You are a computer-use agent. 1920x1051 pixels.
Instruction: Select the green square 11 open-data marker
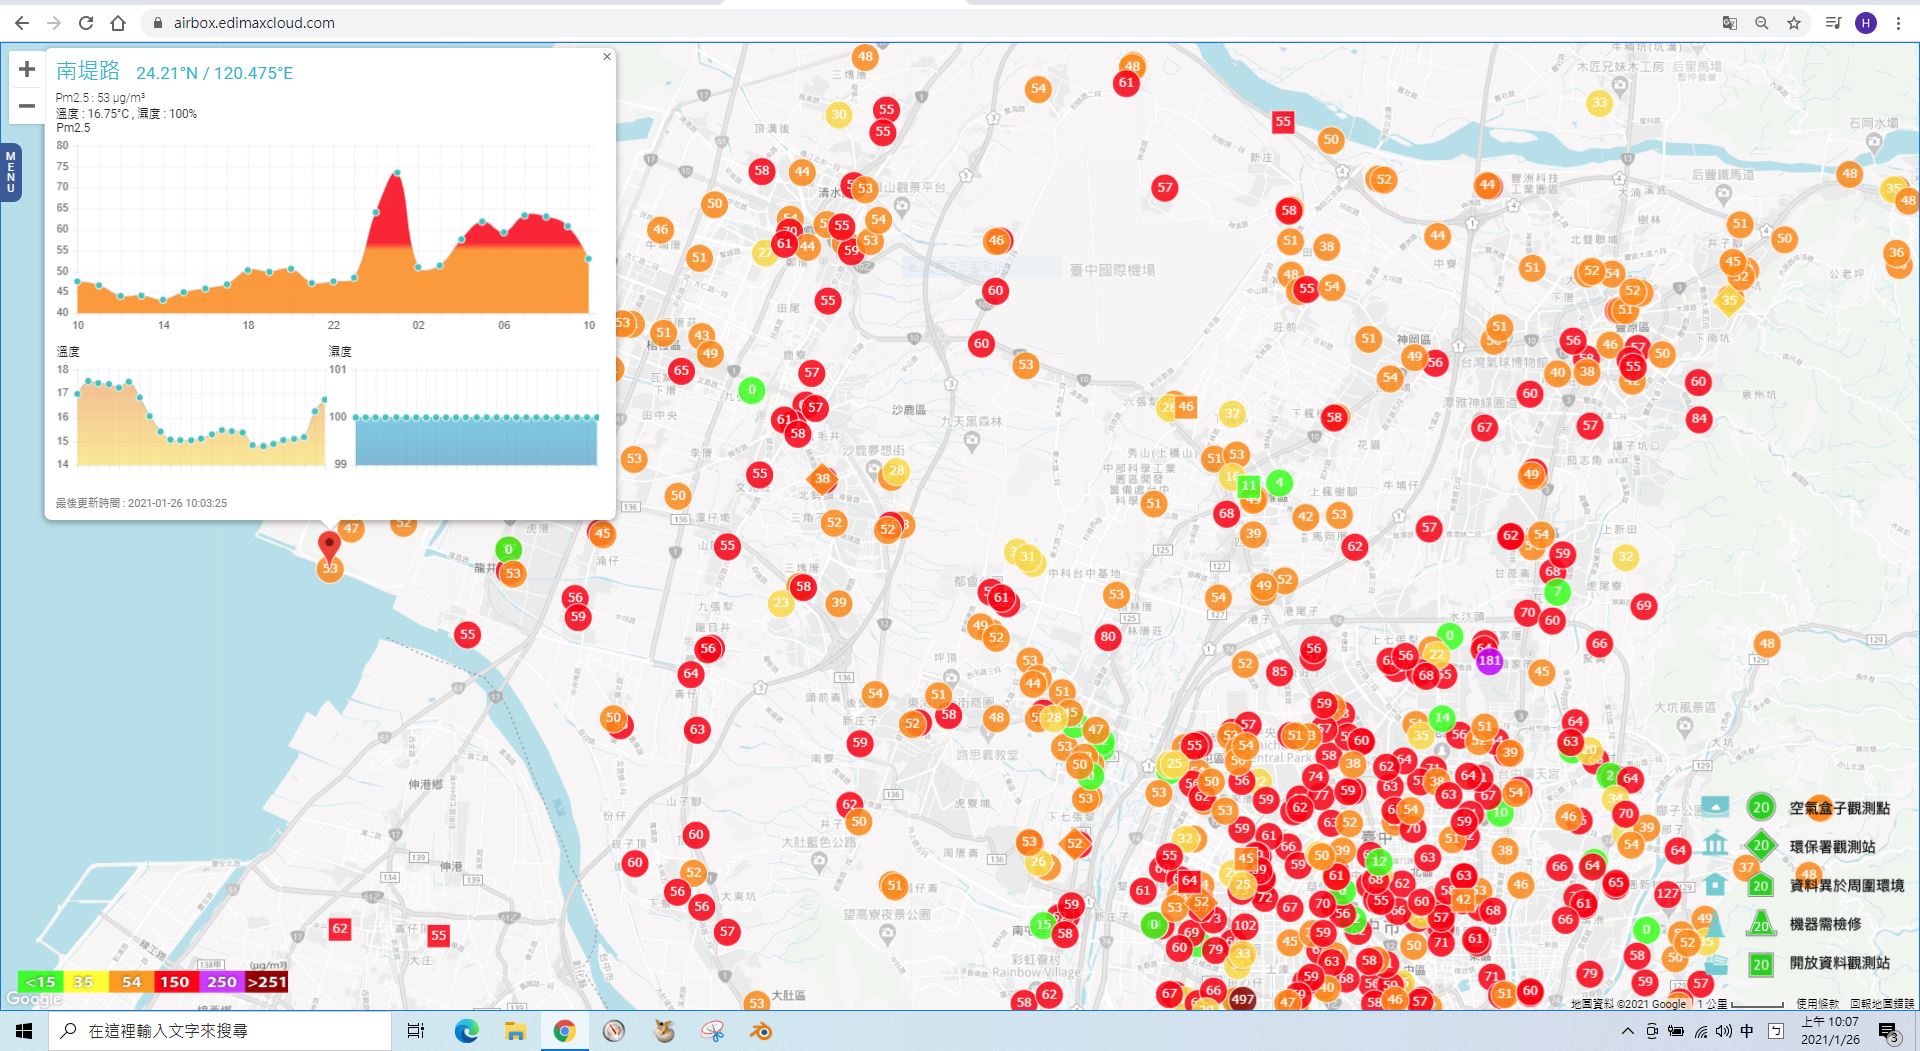1248,486
